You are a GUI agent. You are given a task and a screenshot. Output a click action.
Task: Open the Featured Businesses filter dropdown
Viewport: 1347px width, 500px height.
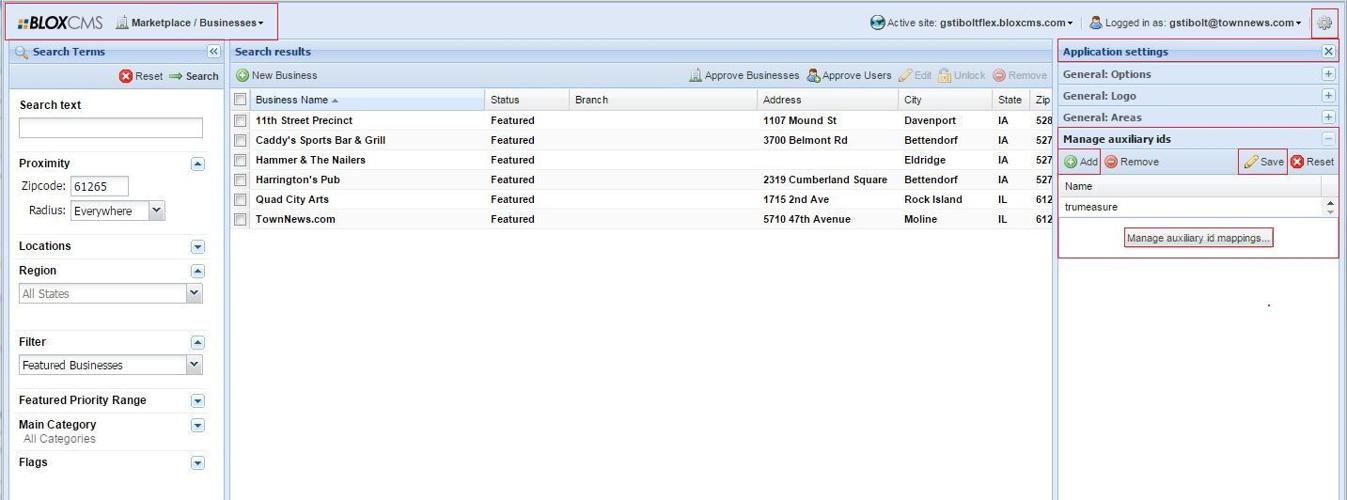tap(194, 365)
